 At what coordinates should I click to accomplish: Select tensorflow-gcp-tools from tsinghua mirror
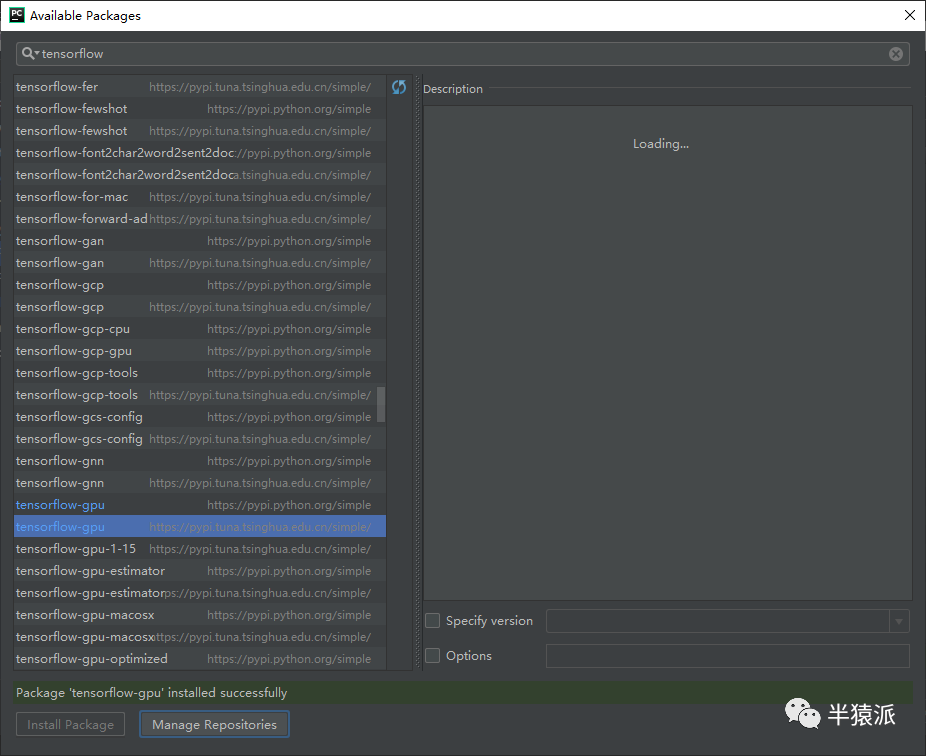point(200,395)
